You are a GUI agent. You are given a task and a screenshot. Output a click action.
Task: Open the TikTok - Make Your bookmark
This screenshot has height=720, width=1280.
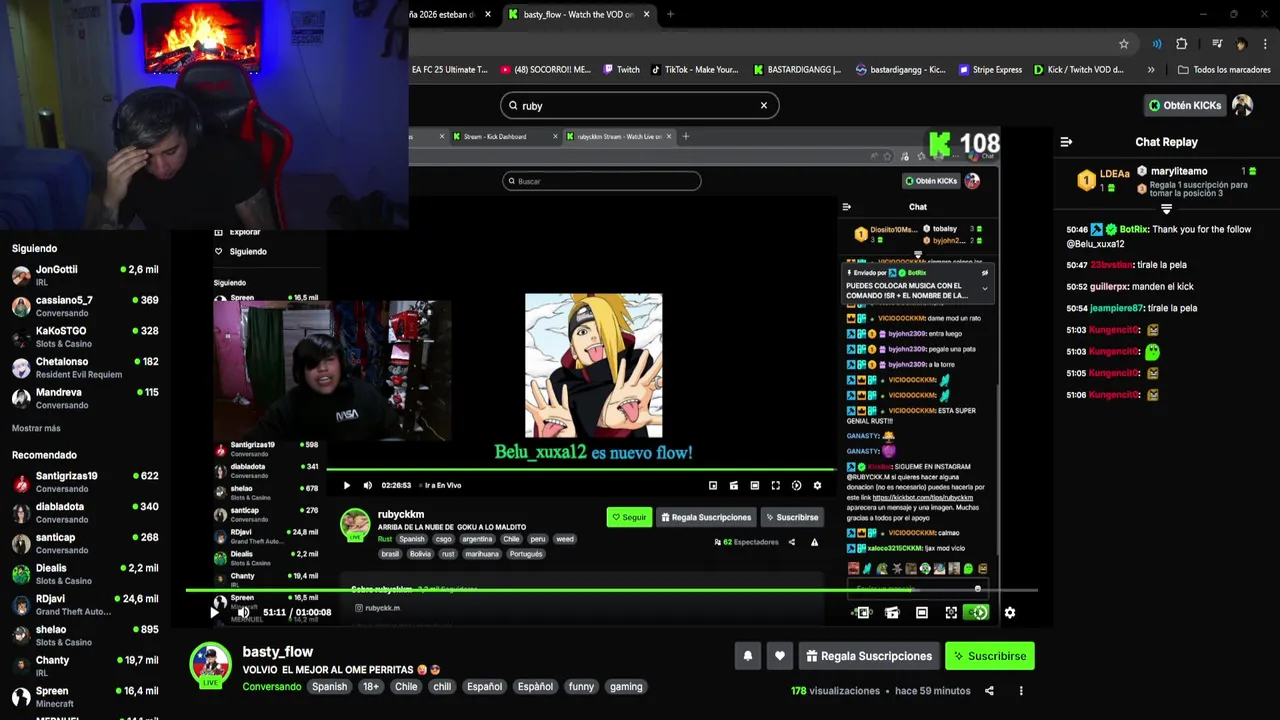pyautogui.click(x=695, y=70)
